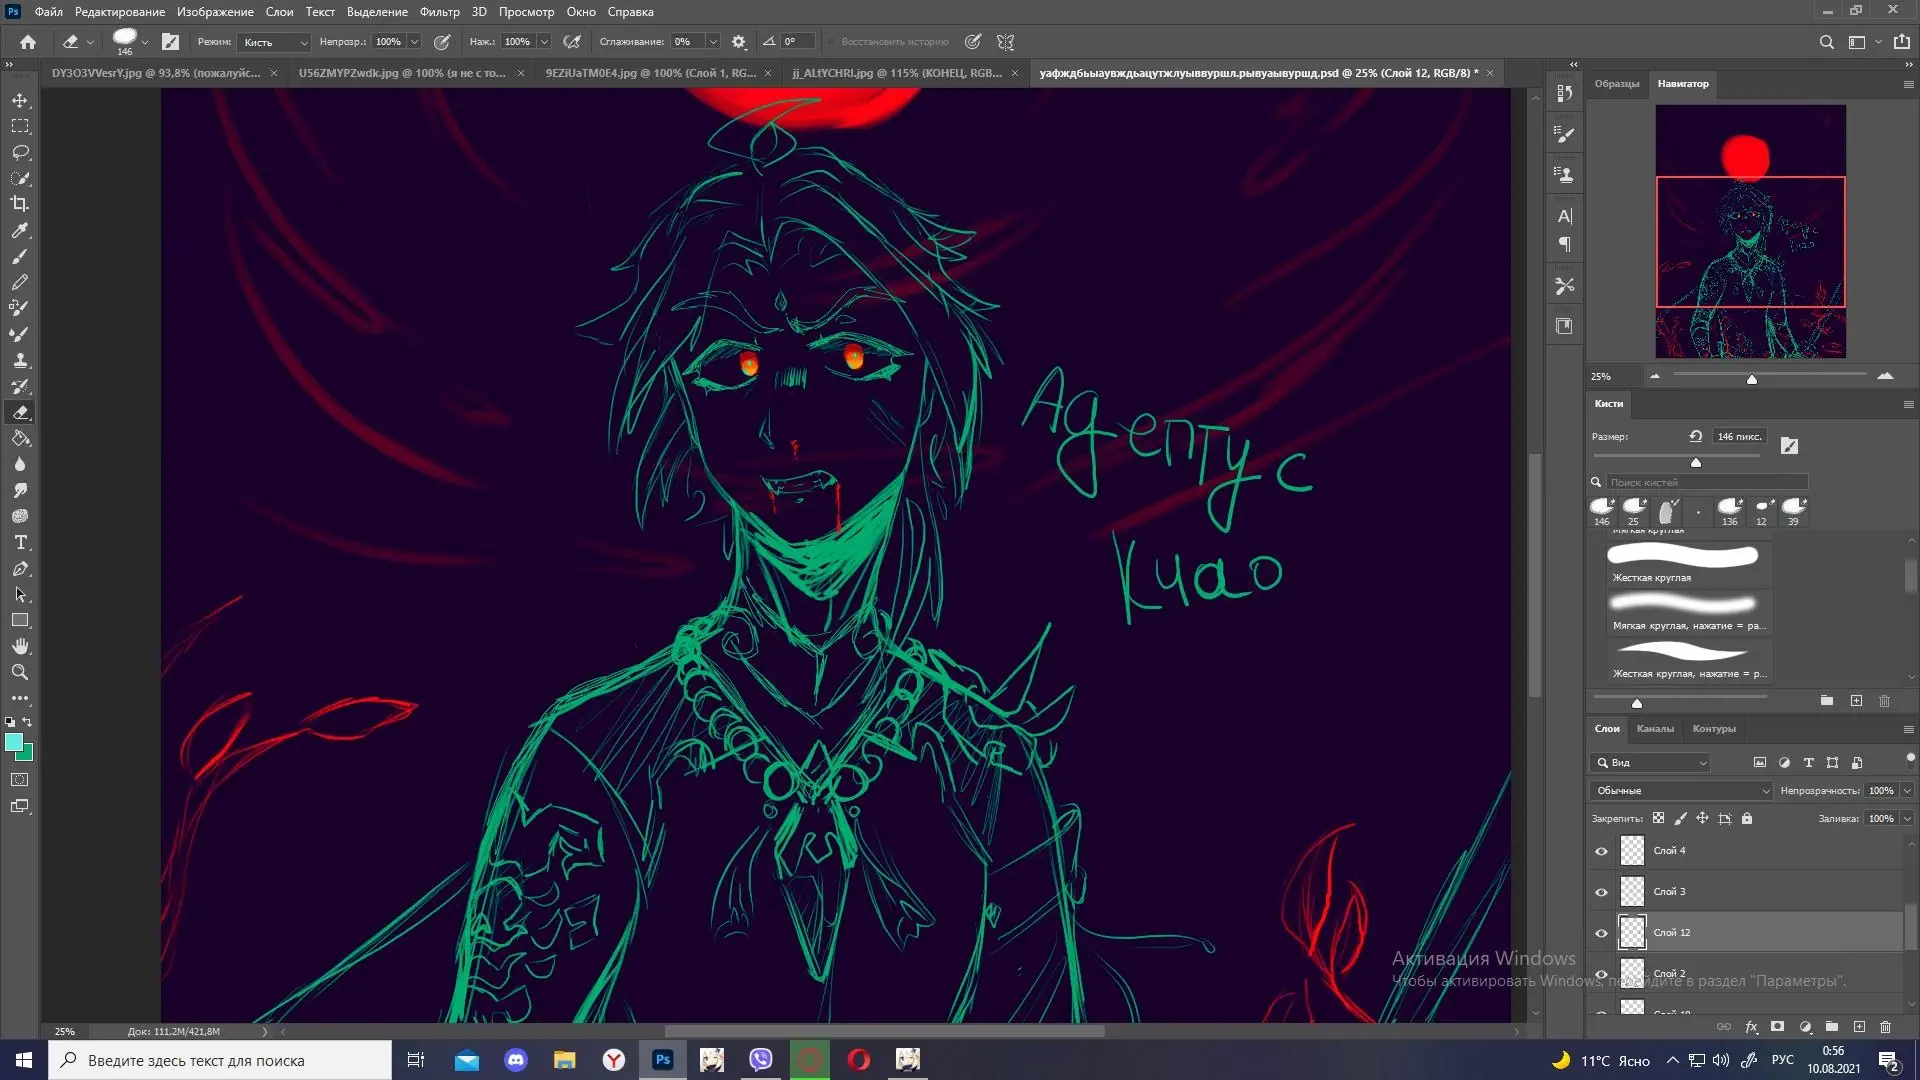The image size is (1920, 1080).
Task: Hide Слой 12 using eye icon
Action: [1601, 934]
